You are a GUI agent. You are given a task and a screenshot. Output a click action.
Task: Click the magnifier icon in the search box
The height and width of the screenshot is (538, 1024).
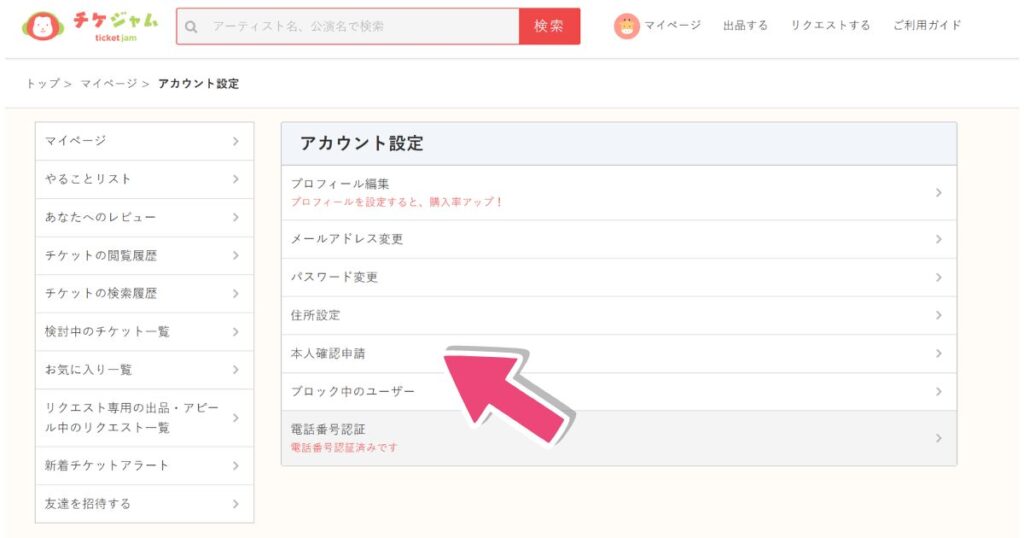(x=191, y=27)
